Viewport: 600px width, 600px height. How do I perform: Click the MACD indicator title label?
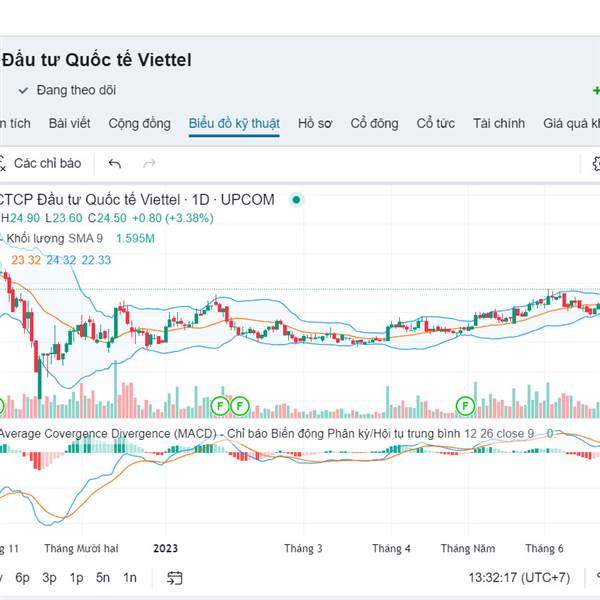click(x=267, y=434)
